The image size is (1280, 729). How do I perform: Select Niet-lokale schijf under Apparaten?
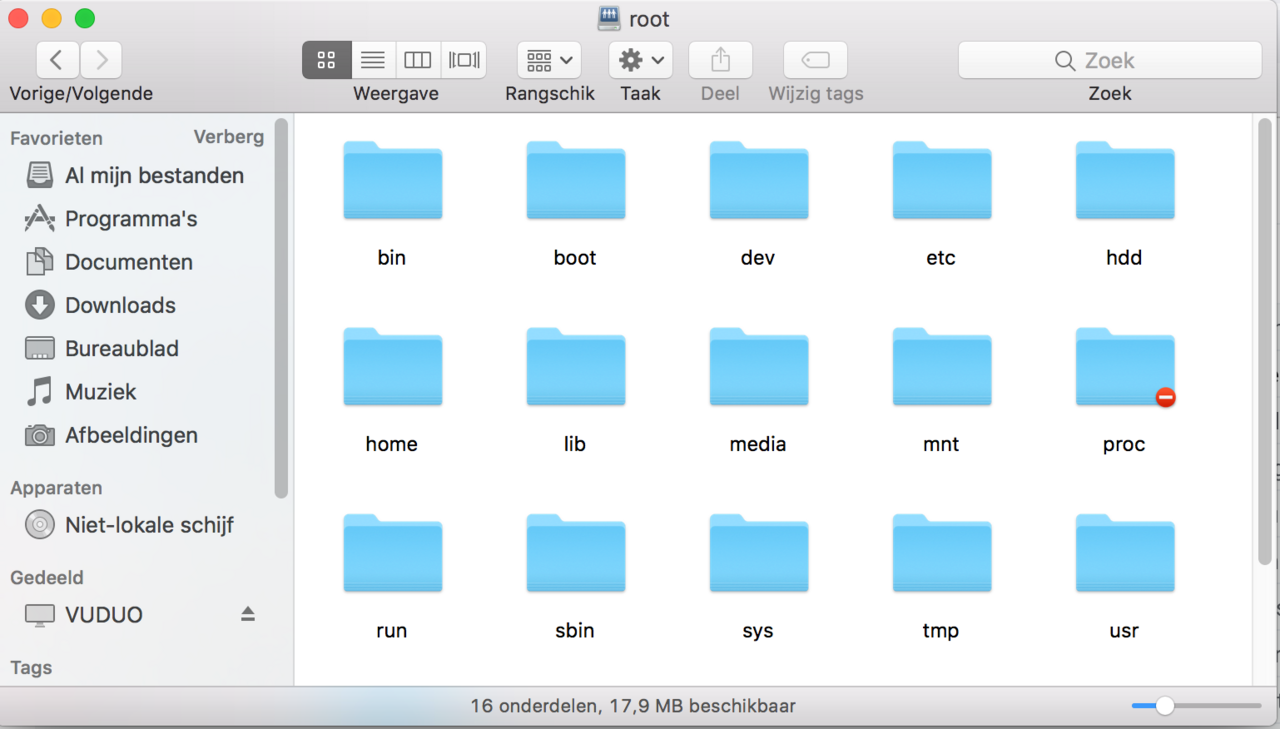click(149, 525)
